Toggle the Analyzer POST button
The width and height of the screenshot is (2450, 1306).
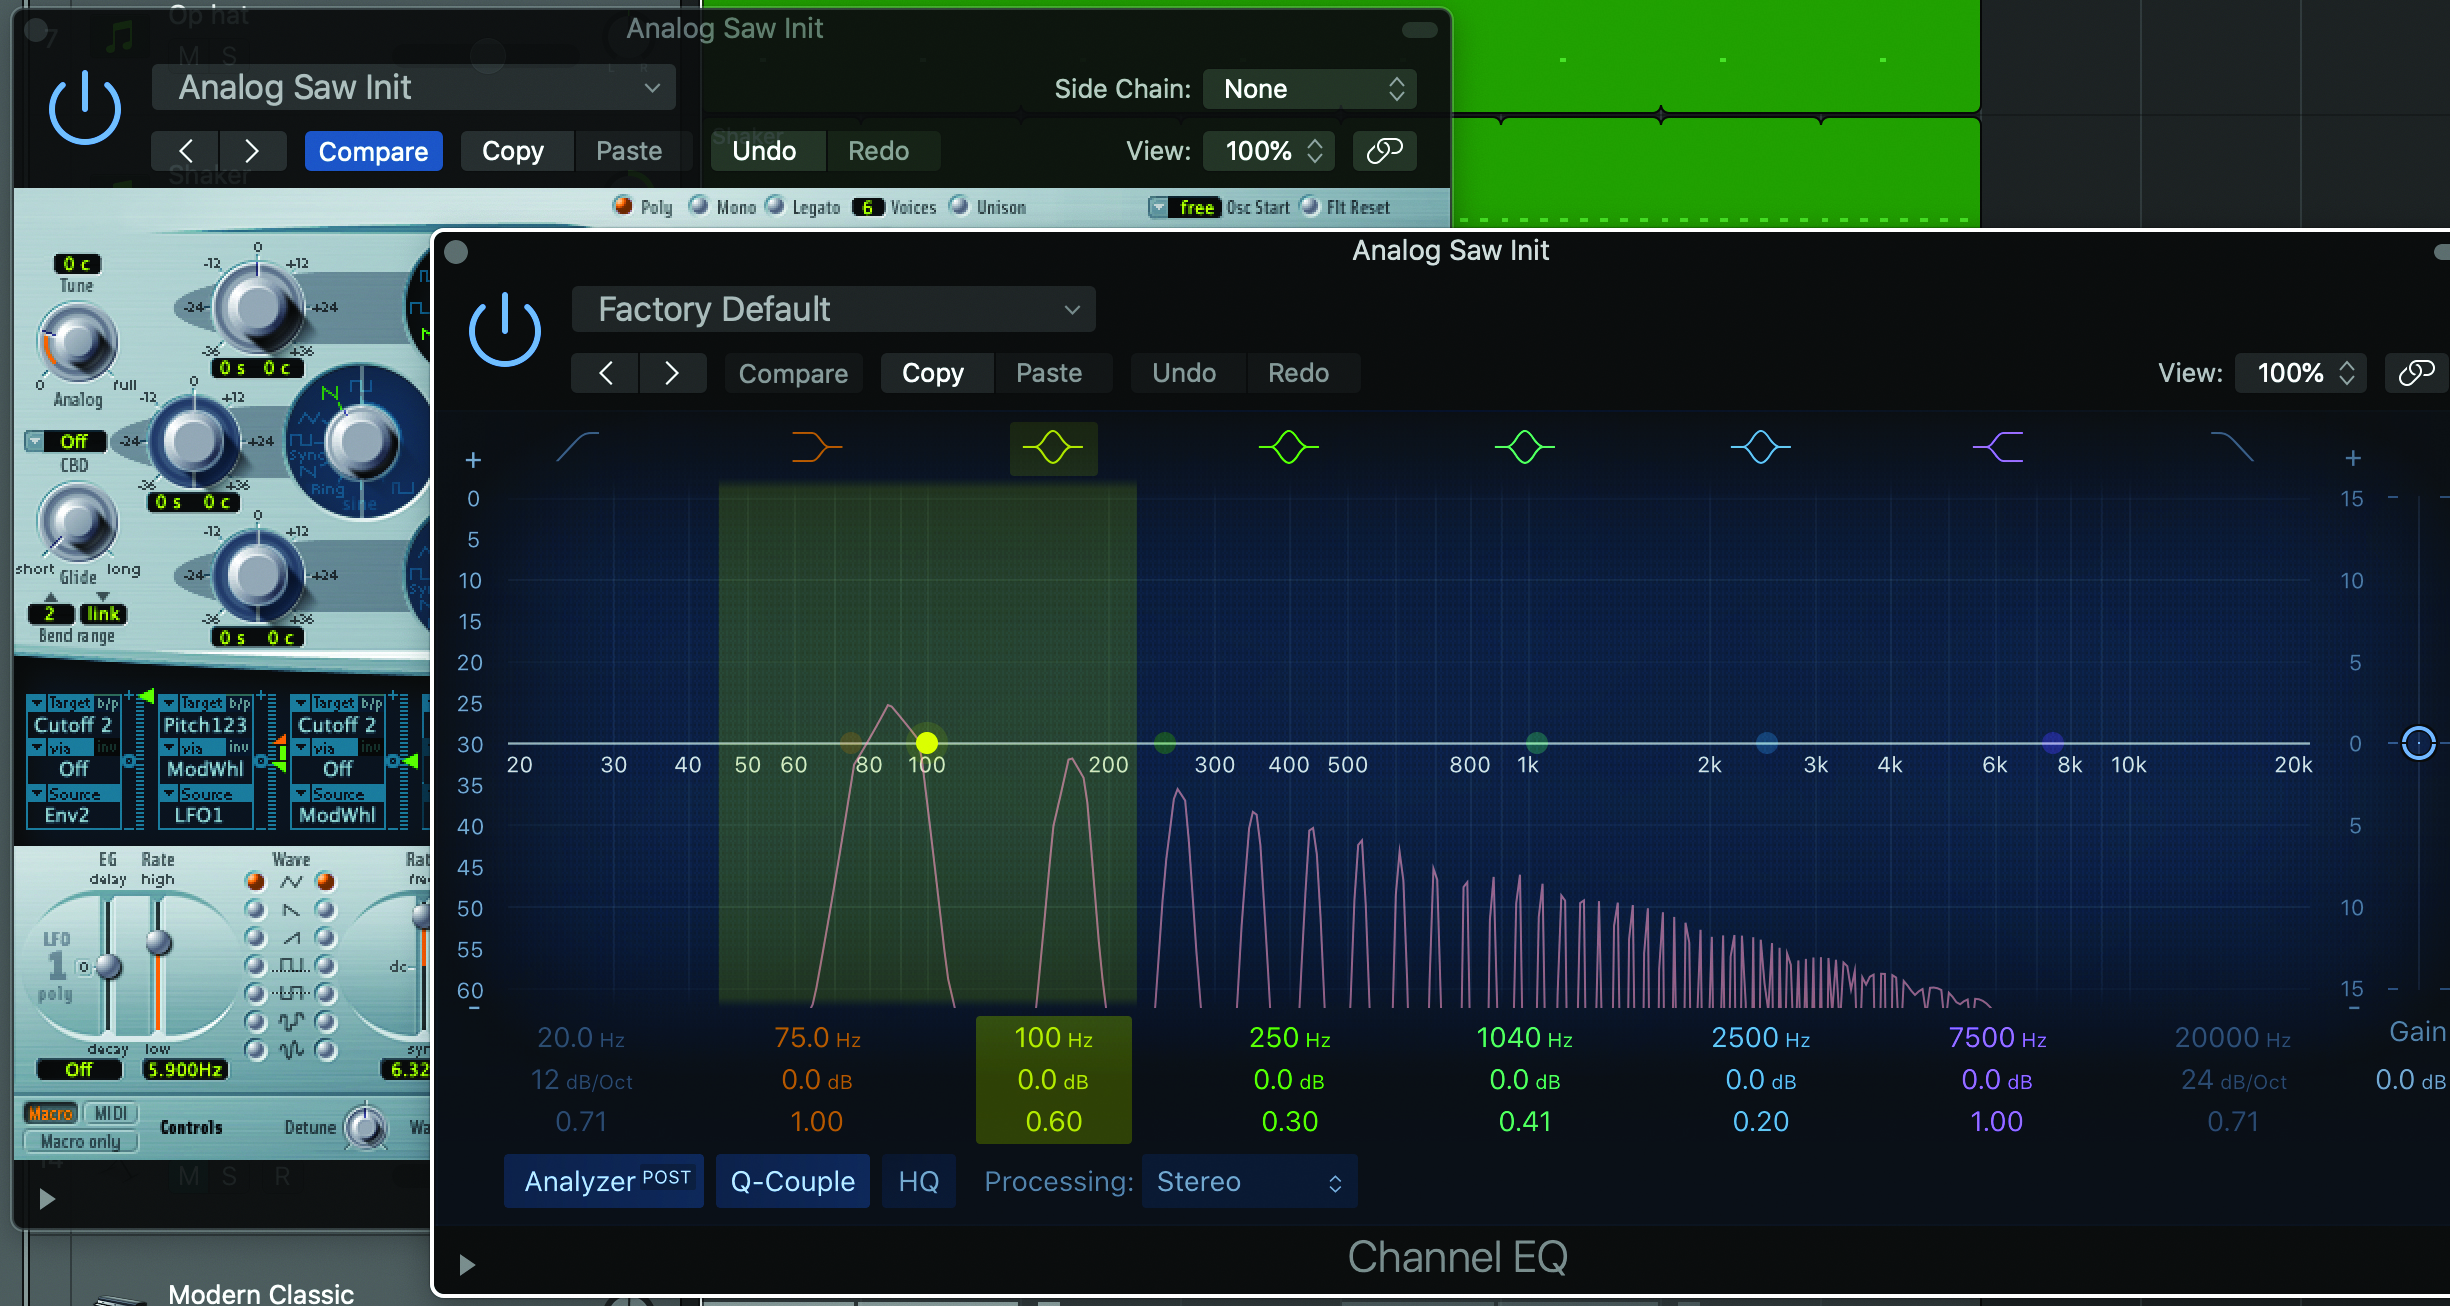pos(605,1181)
